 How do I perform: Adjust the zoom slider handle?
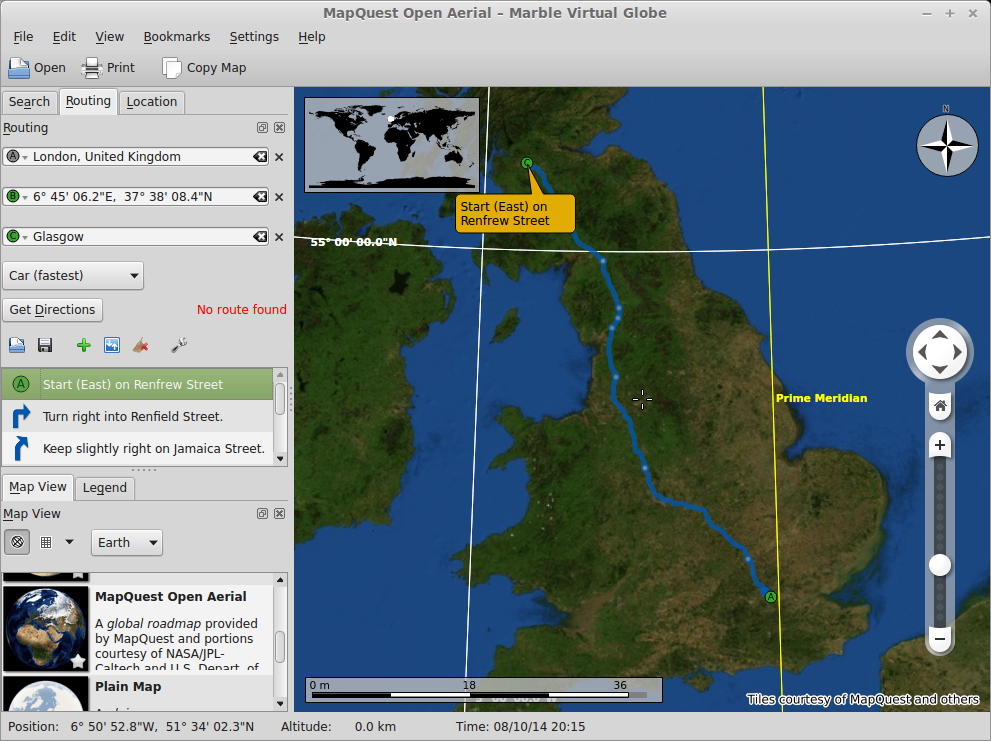pyautogui.click(x=940, y=565)
